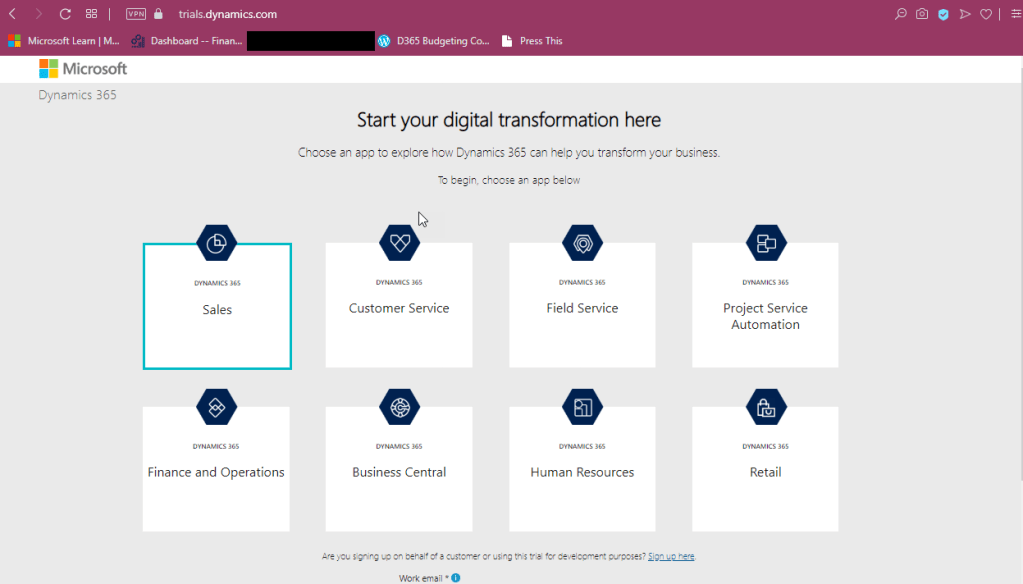Click the Project Service Automation icon
This screenshot has width=1023, height=584.
tap(766, 243)
